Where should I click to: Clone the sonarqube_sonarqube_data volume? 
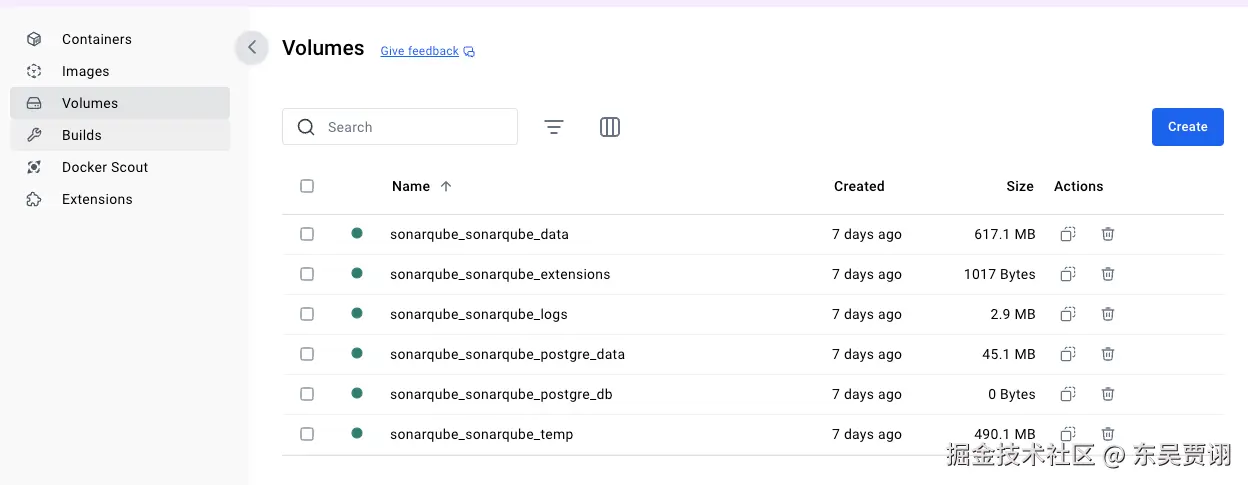click(1068, 234)
